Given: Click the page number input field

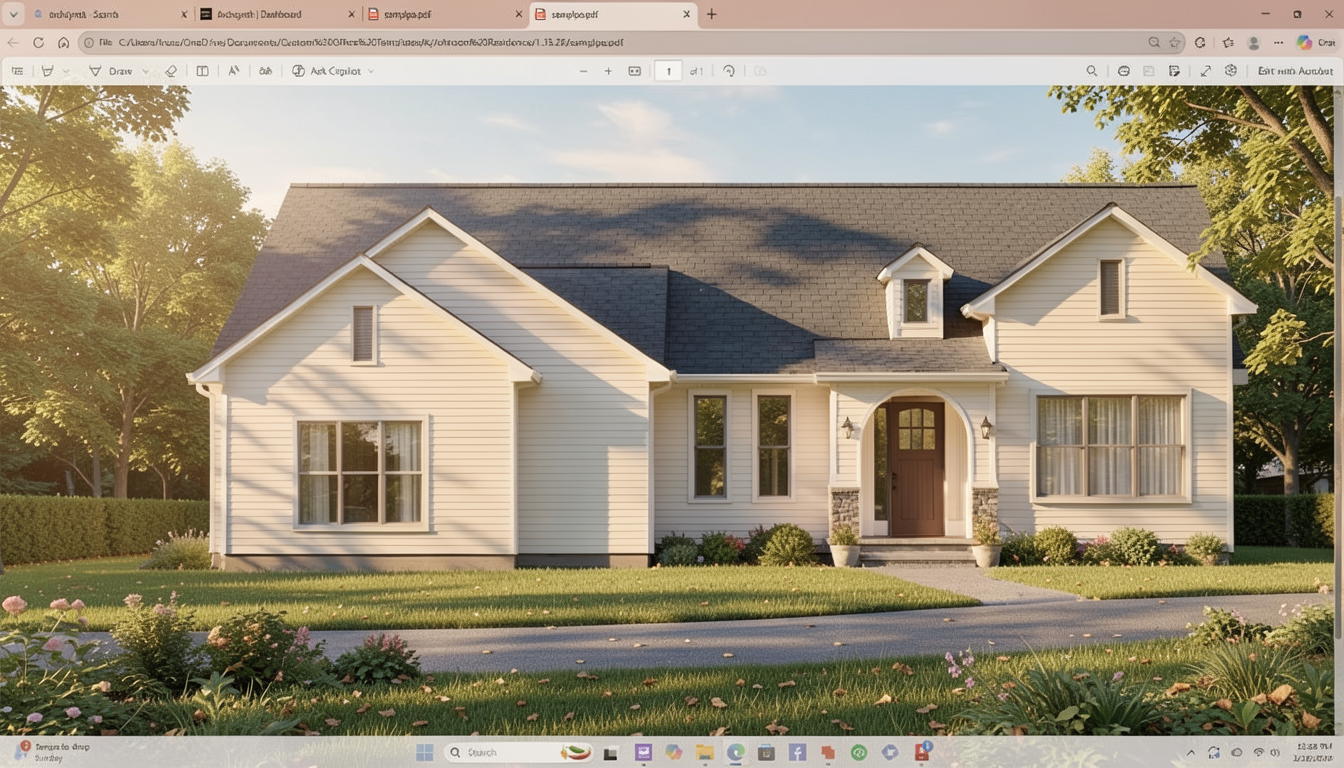Looking at the screenshot, I should pos(668,71).
